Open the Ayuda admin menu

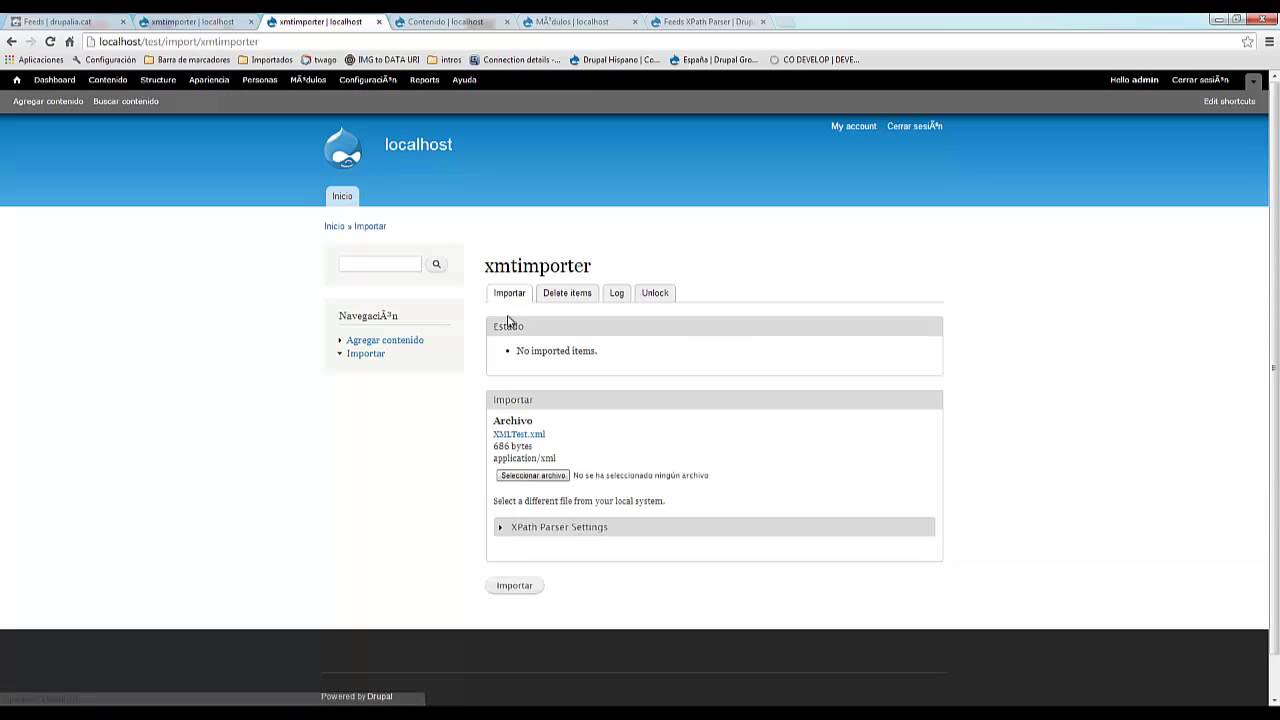click(x=464, y=80)
